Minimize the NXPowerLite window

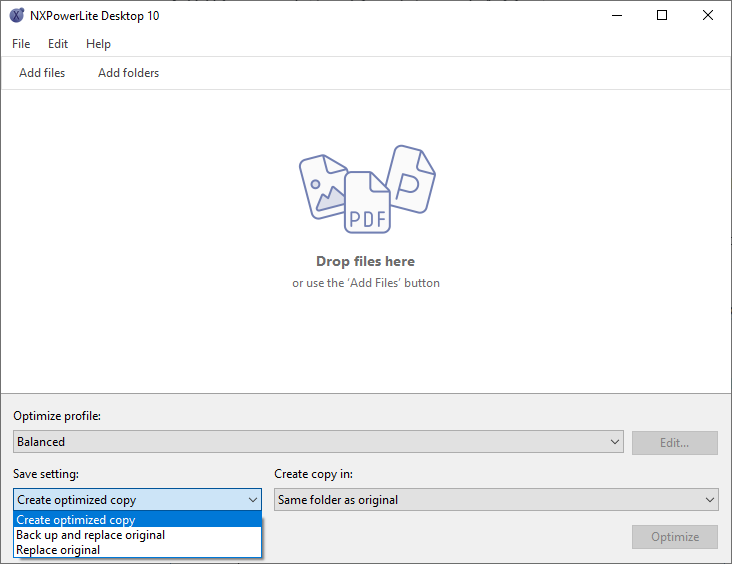click(617, 15)
